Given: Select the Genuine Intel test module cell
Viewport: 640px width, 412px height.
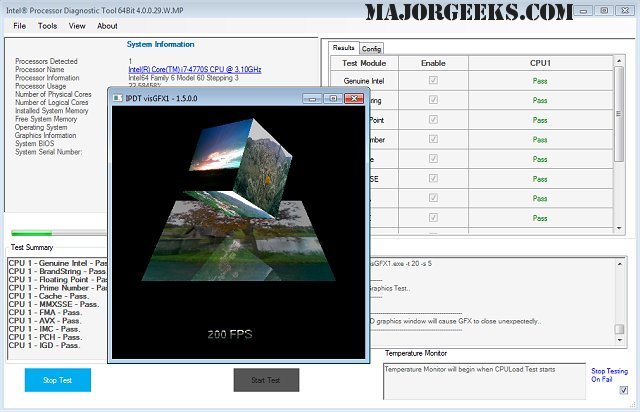Looking at the screenshot, I should 364,81.
